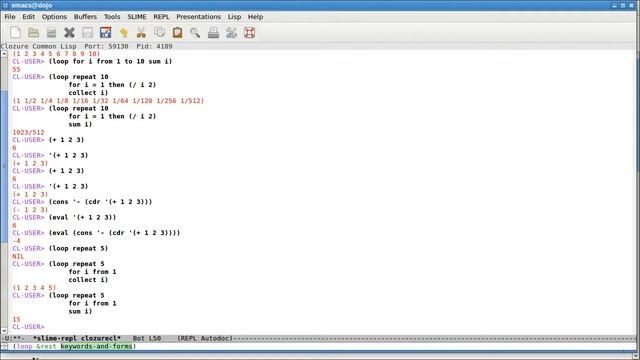Viewport: 640px width, 360px height.
Task: Click the result -4
Action: [16, 241]
